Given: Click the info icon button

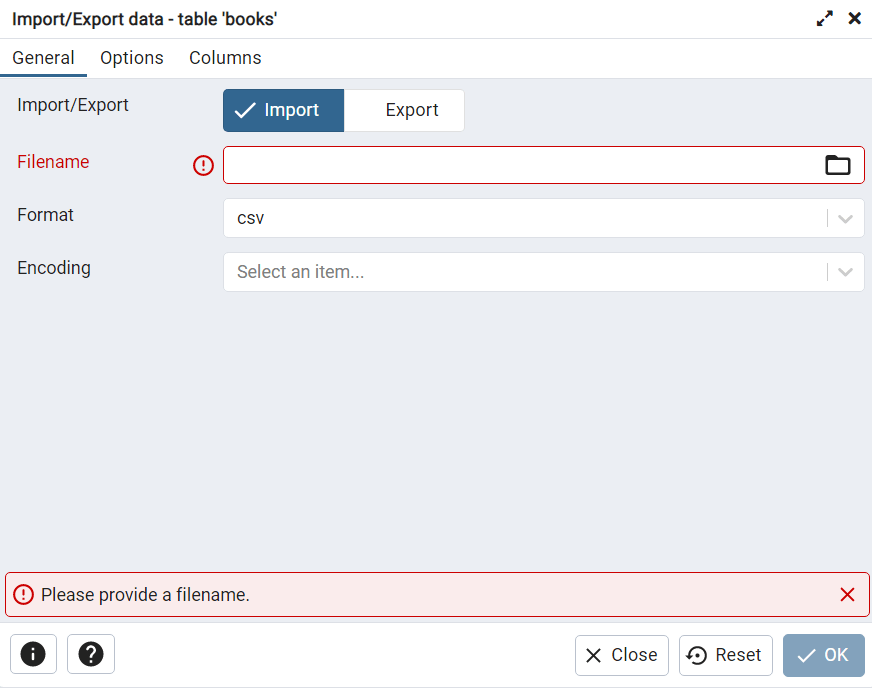Looking at the screenshot, I should (x=33, y=654).
